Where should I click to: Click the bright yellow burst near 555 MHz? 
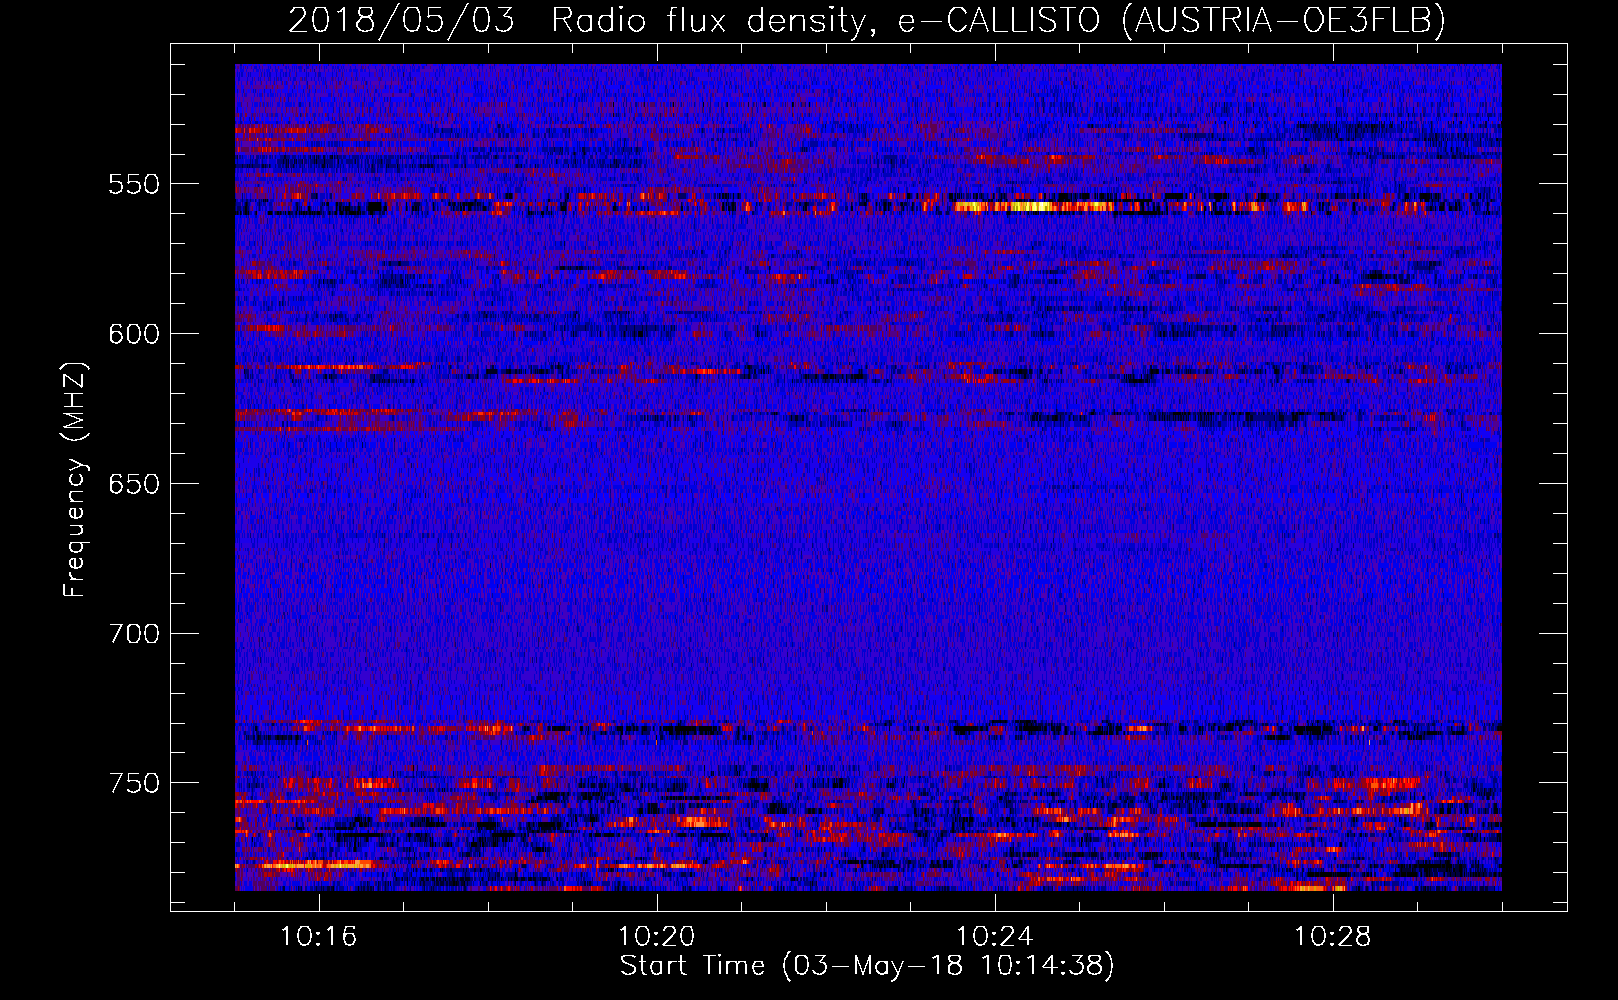[x=1035, y=207]
